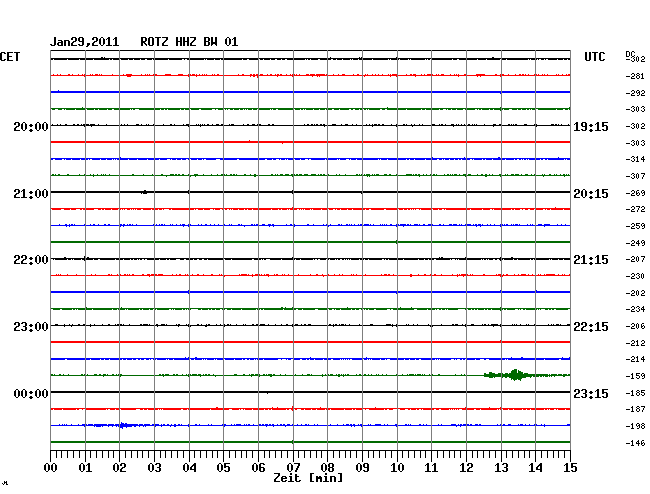This screenshot has width=650, height=494.
Task: Click the minute-axis tick label 03
Action: [x=154, y=468]
